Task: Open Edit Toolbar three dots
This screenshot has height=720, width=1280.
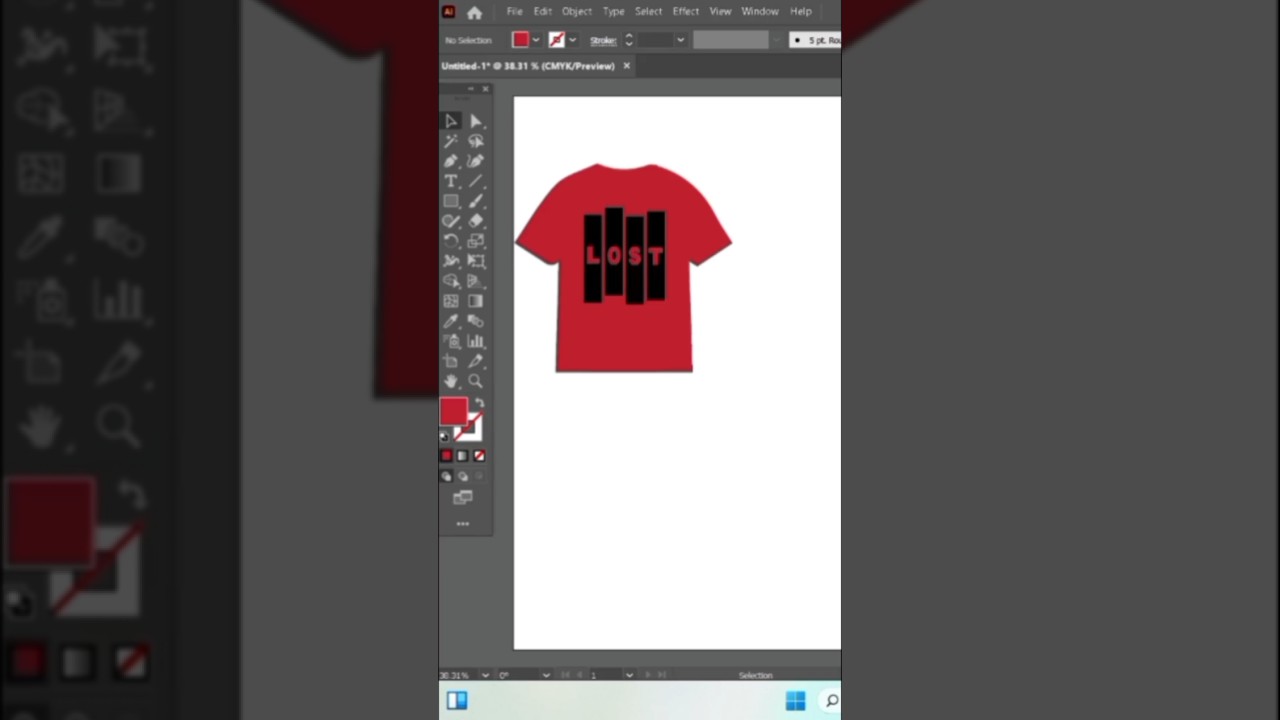Action: click(x=463, y=523)
